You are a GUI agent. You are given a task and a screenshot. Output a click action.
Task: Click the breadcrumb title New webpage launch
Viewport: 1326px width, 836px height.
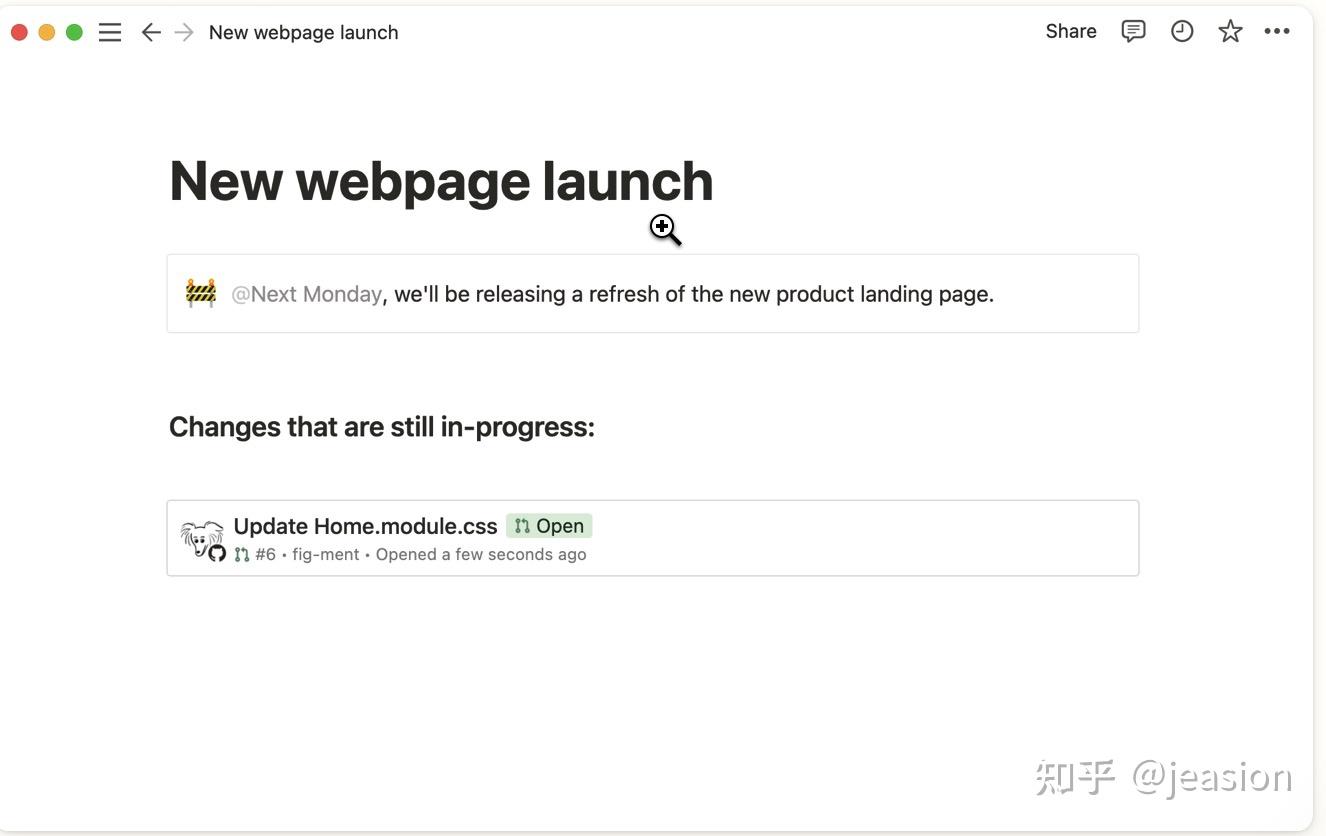303,33
